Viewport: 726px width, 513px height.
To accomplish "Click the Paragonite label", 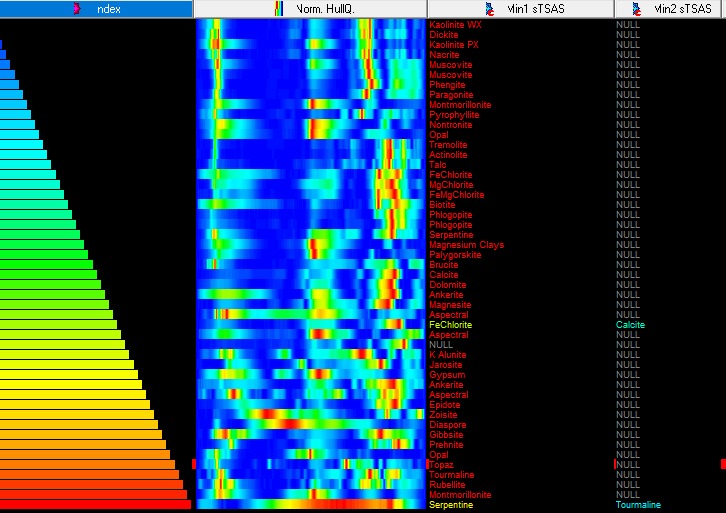I will point(451,95).
